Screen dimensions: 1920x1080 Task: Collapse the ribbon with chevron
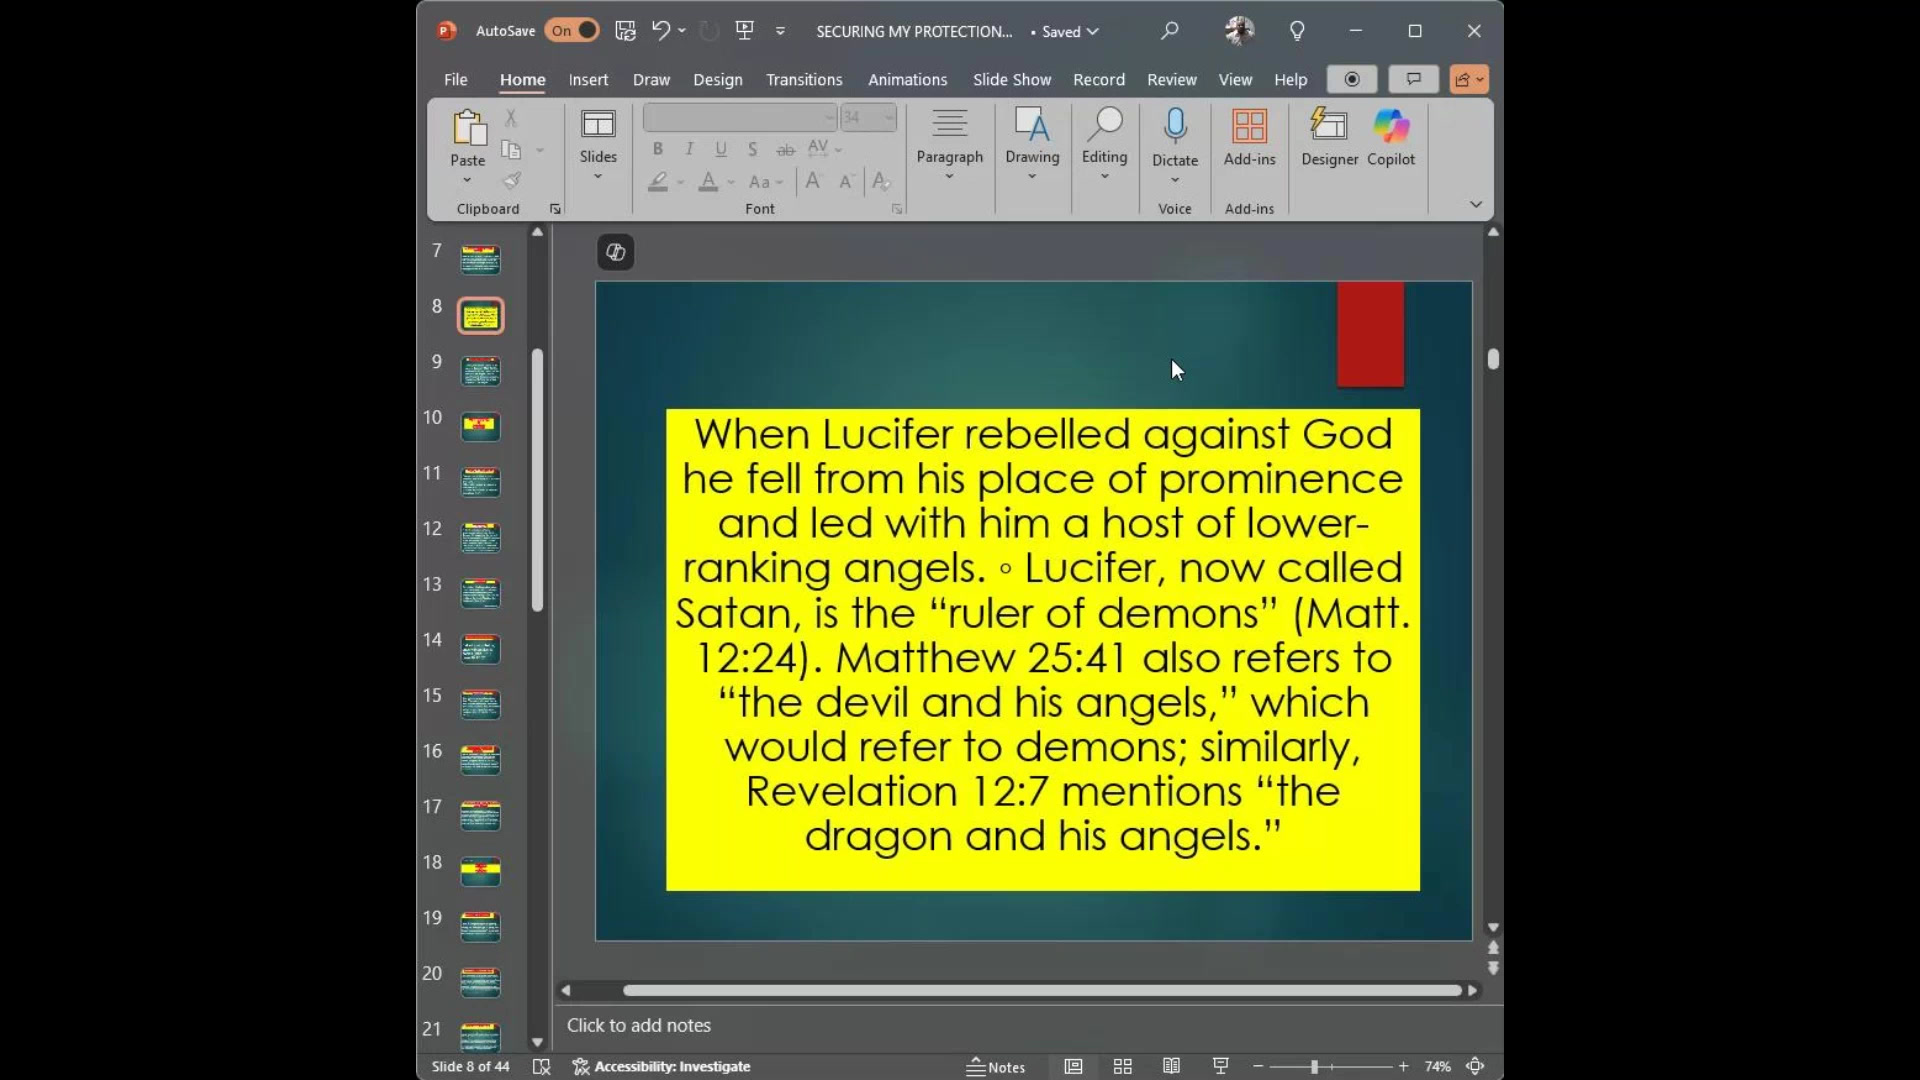pyautogui.click(x=1475, y=205)
